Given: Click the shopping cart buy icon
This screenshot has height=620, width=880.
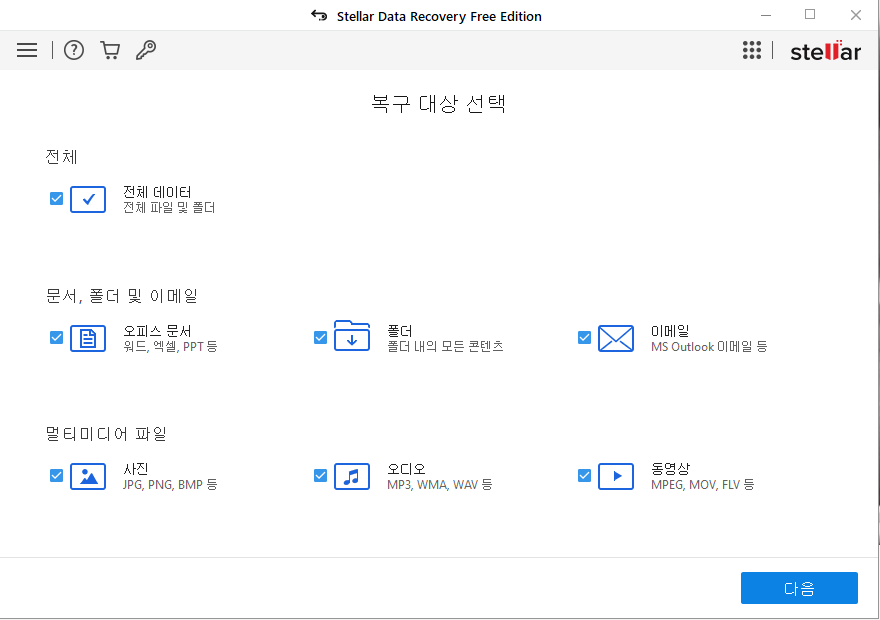Looking at the screenshot, I should 110,50.
